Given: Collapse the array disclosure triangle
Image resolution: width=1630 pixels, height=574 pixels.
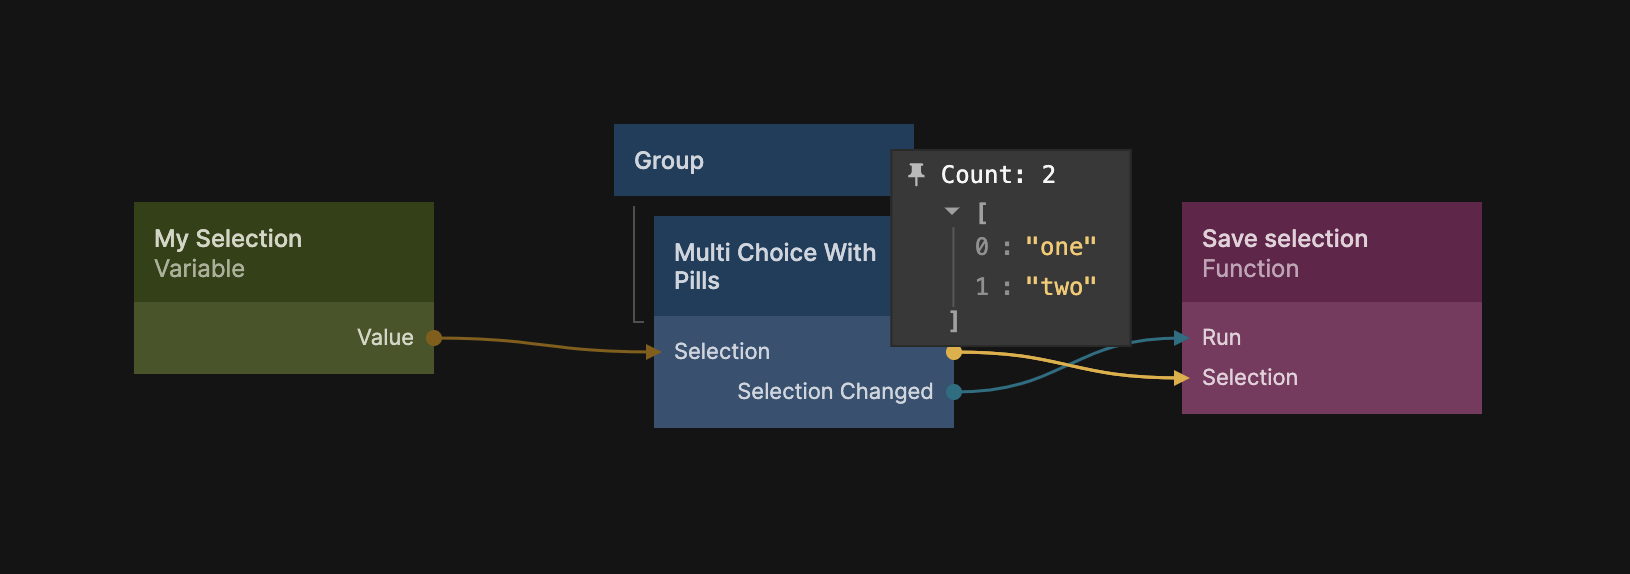Looking at the screenshot, I should click(x=952, y=212).
